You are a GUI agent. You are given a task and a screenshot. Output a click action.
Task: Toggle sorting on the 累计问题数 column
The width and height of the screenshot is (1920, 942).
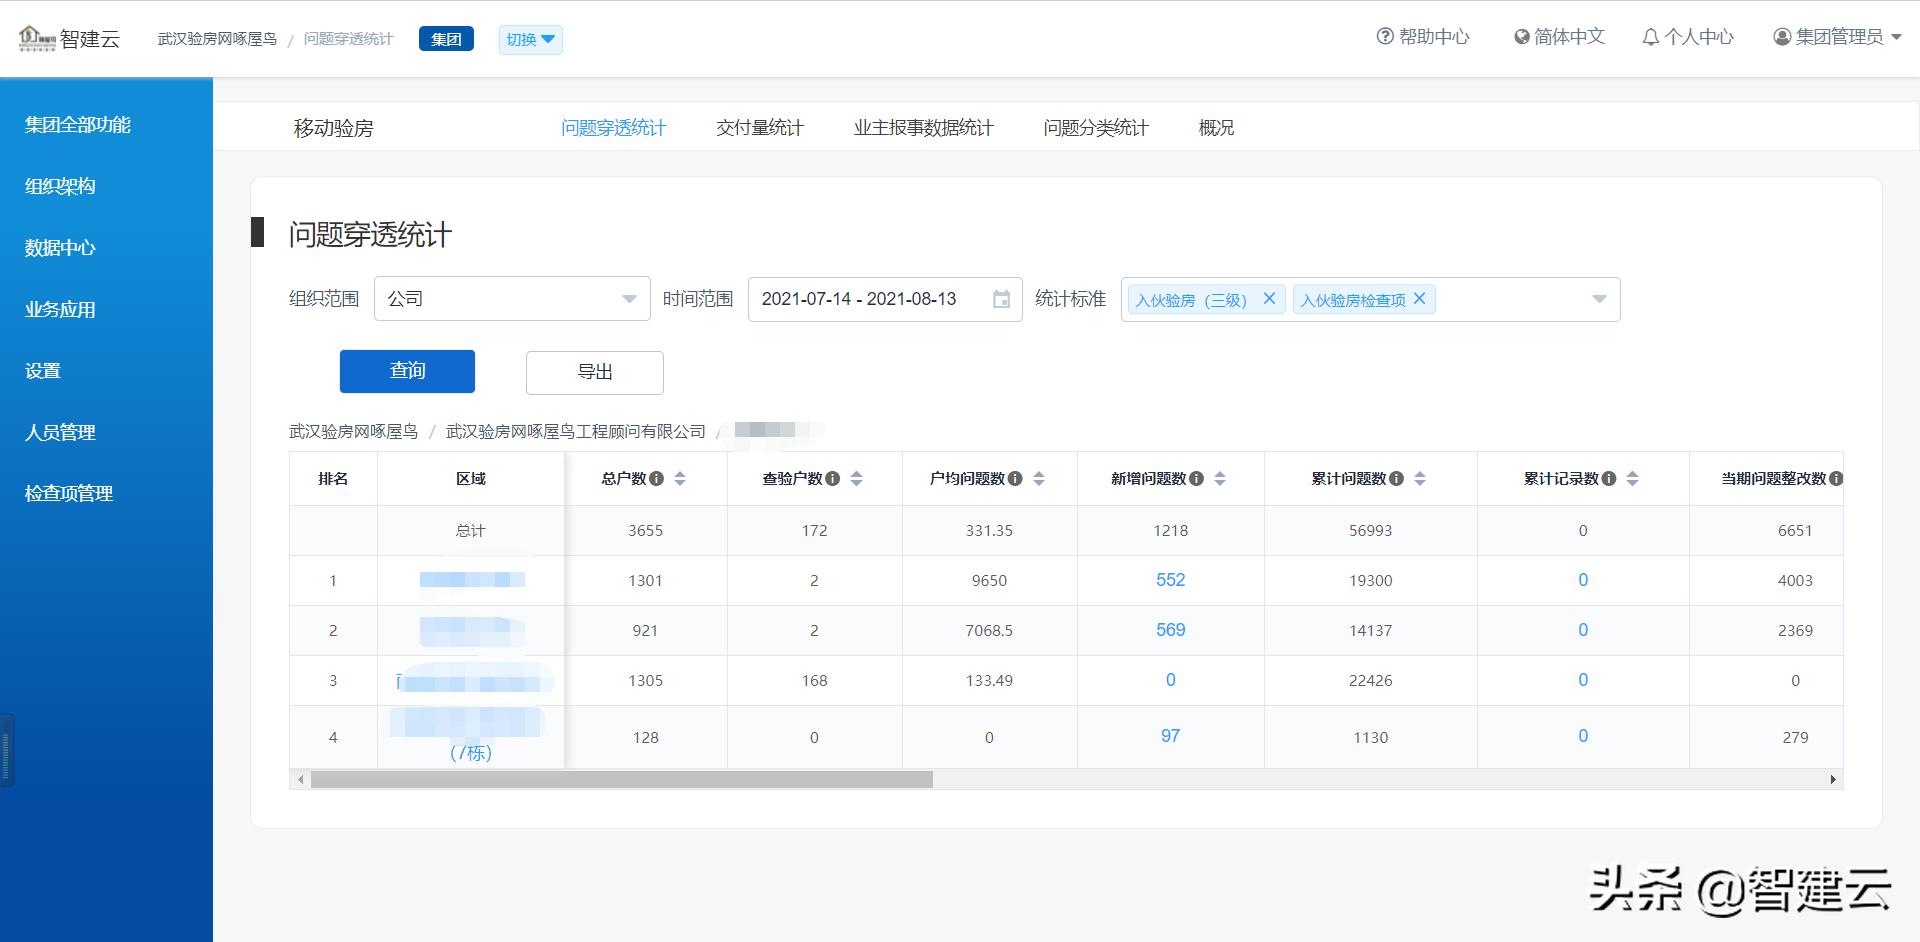(x=1420, y=478)
